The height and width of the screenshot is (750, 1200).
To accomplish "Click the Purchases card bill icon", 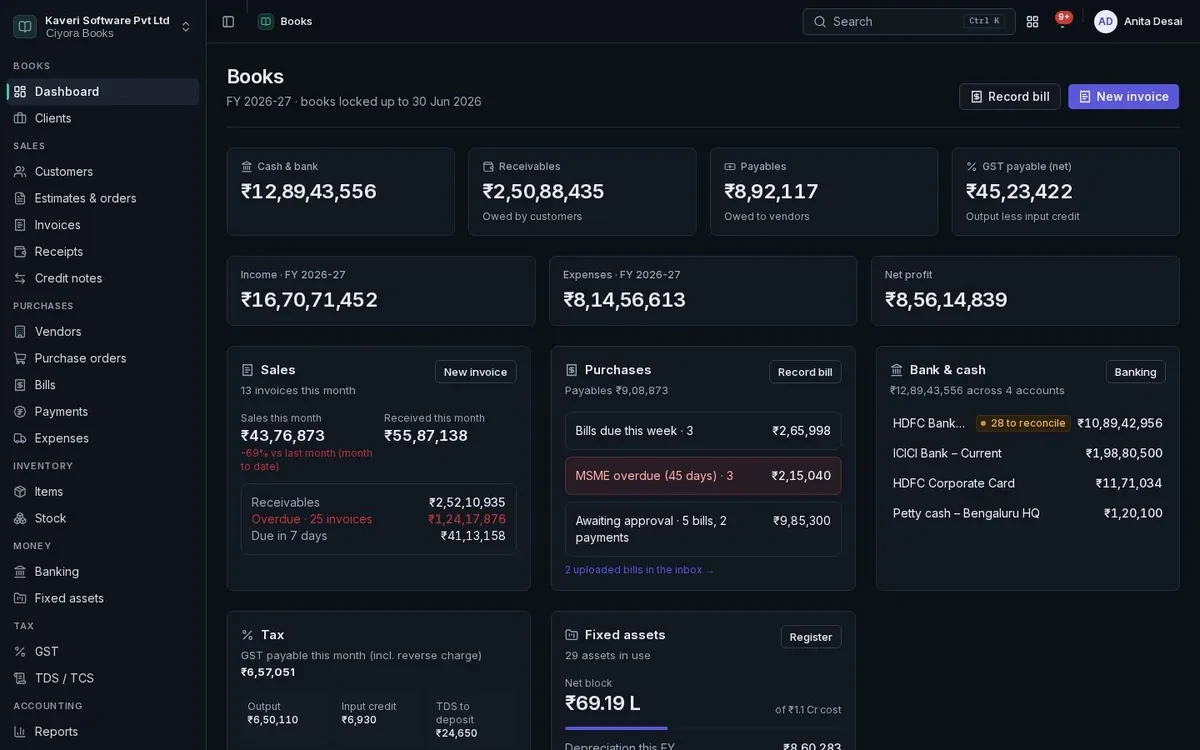I will pos(572,370).
